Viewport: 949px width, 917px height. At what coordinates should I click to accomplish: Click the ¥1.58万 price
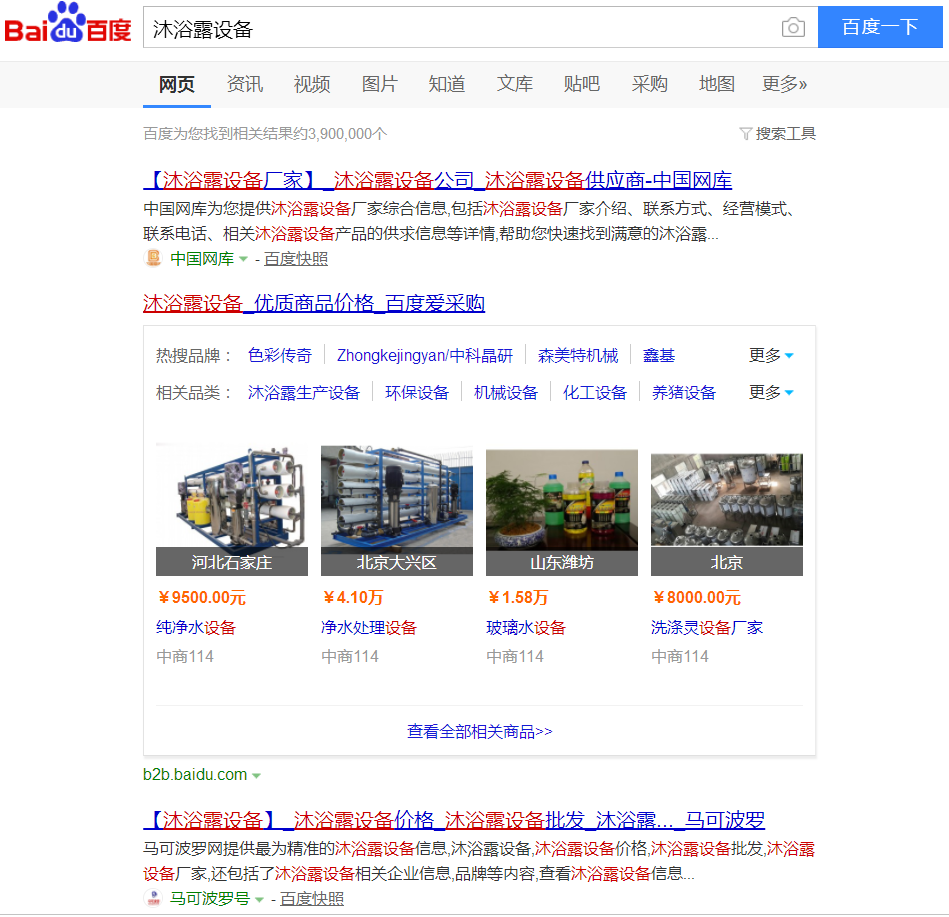[x=518, y=598]
